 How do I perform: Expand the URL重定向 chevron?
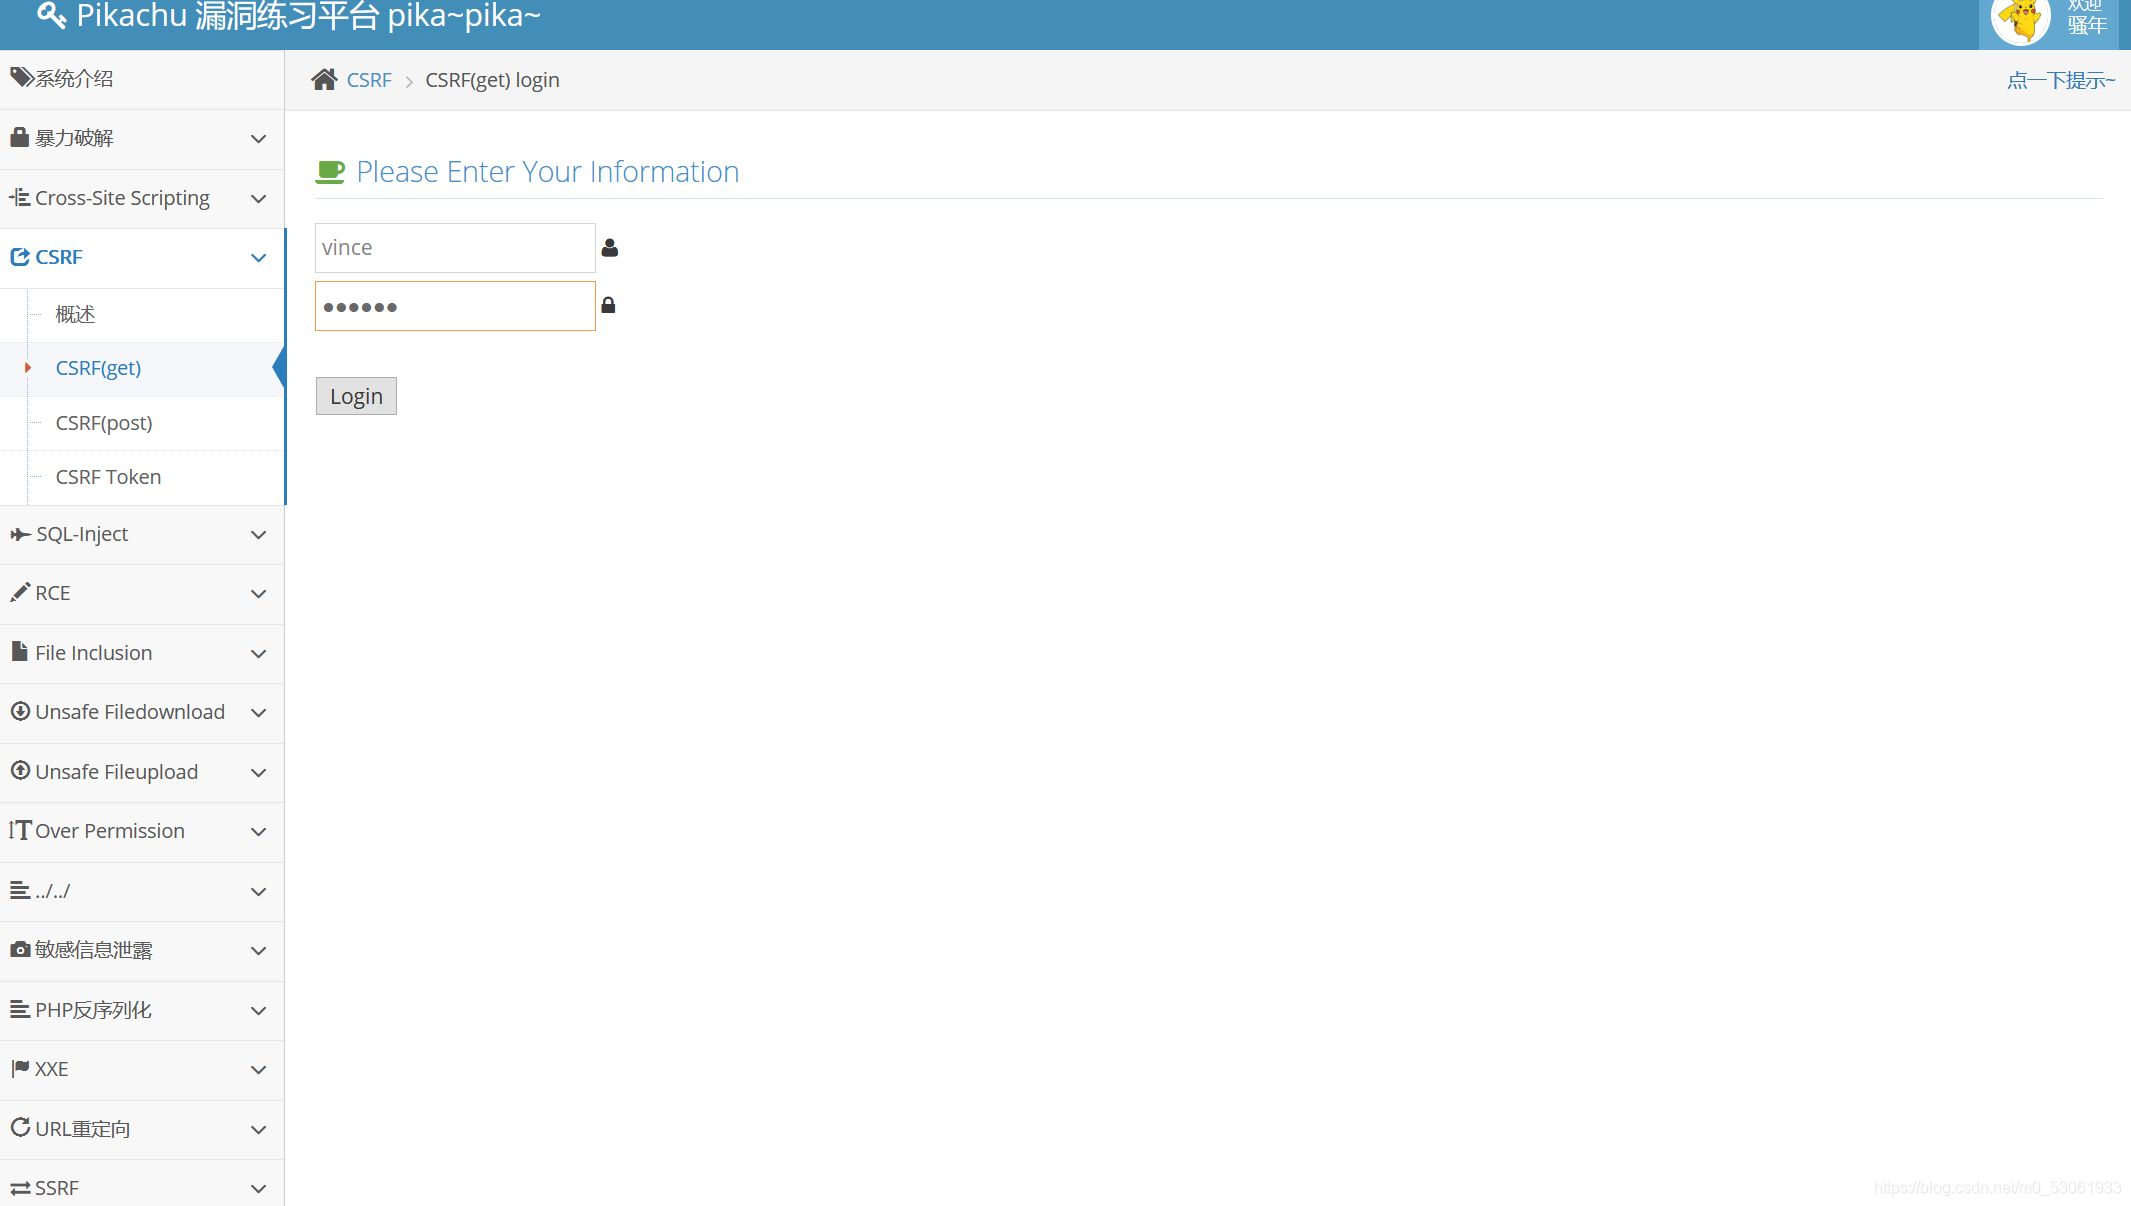pyautogui.click(x=258, y=1129)
